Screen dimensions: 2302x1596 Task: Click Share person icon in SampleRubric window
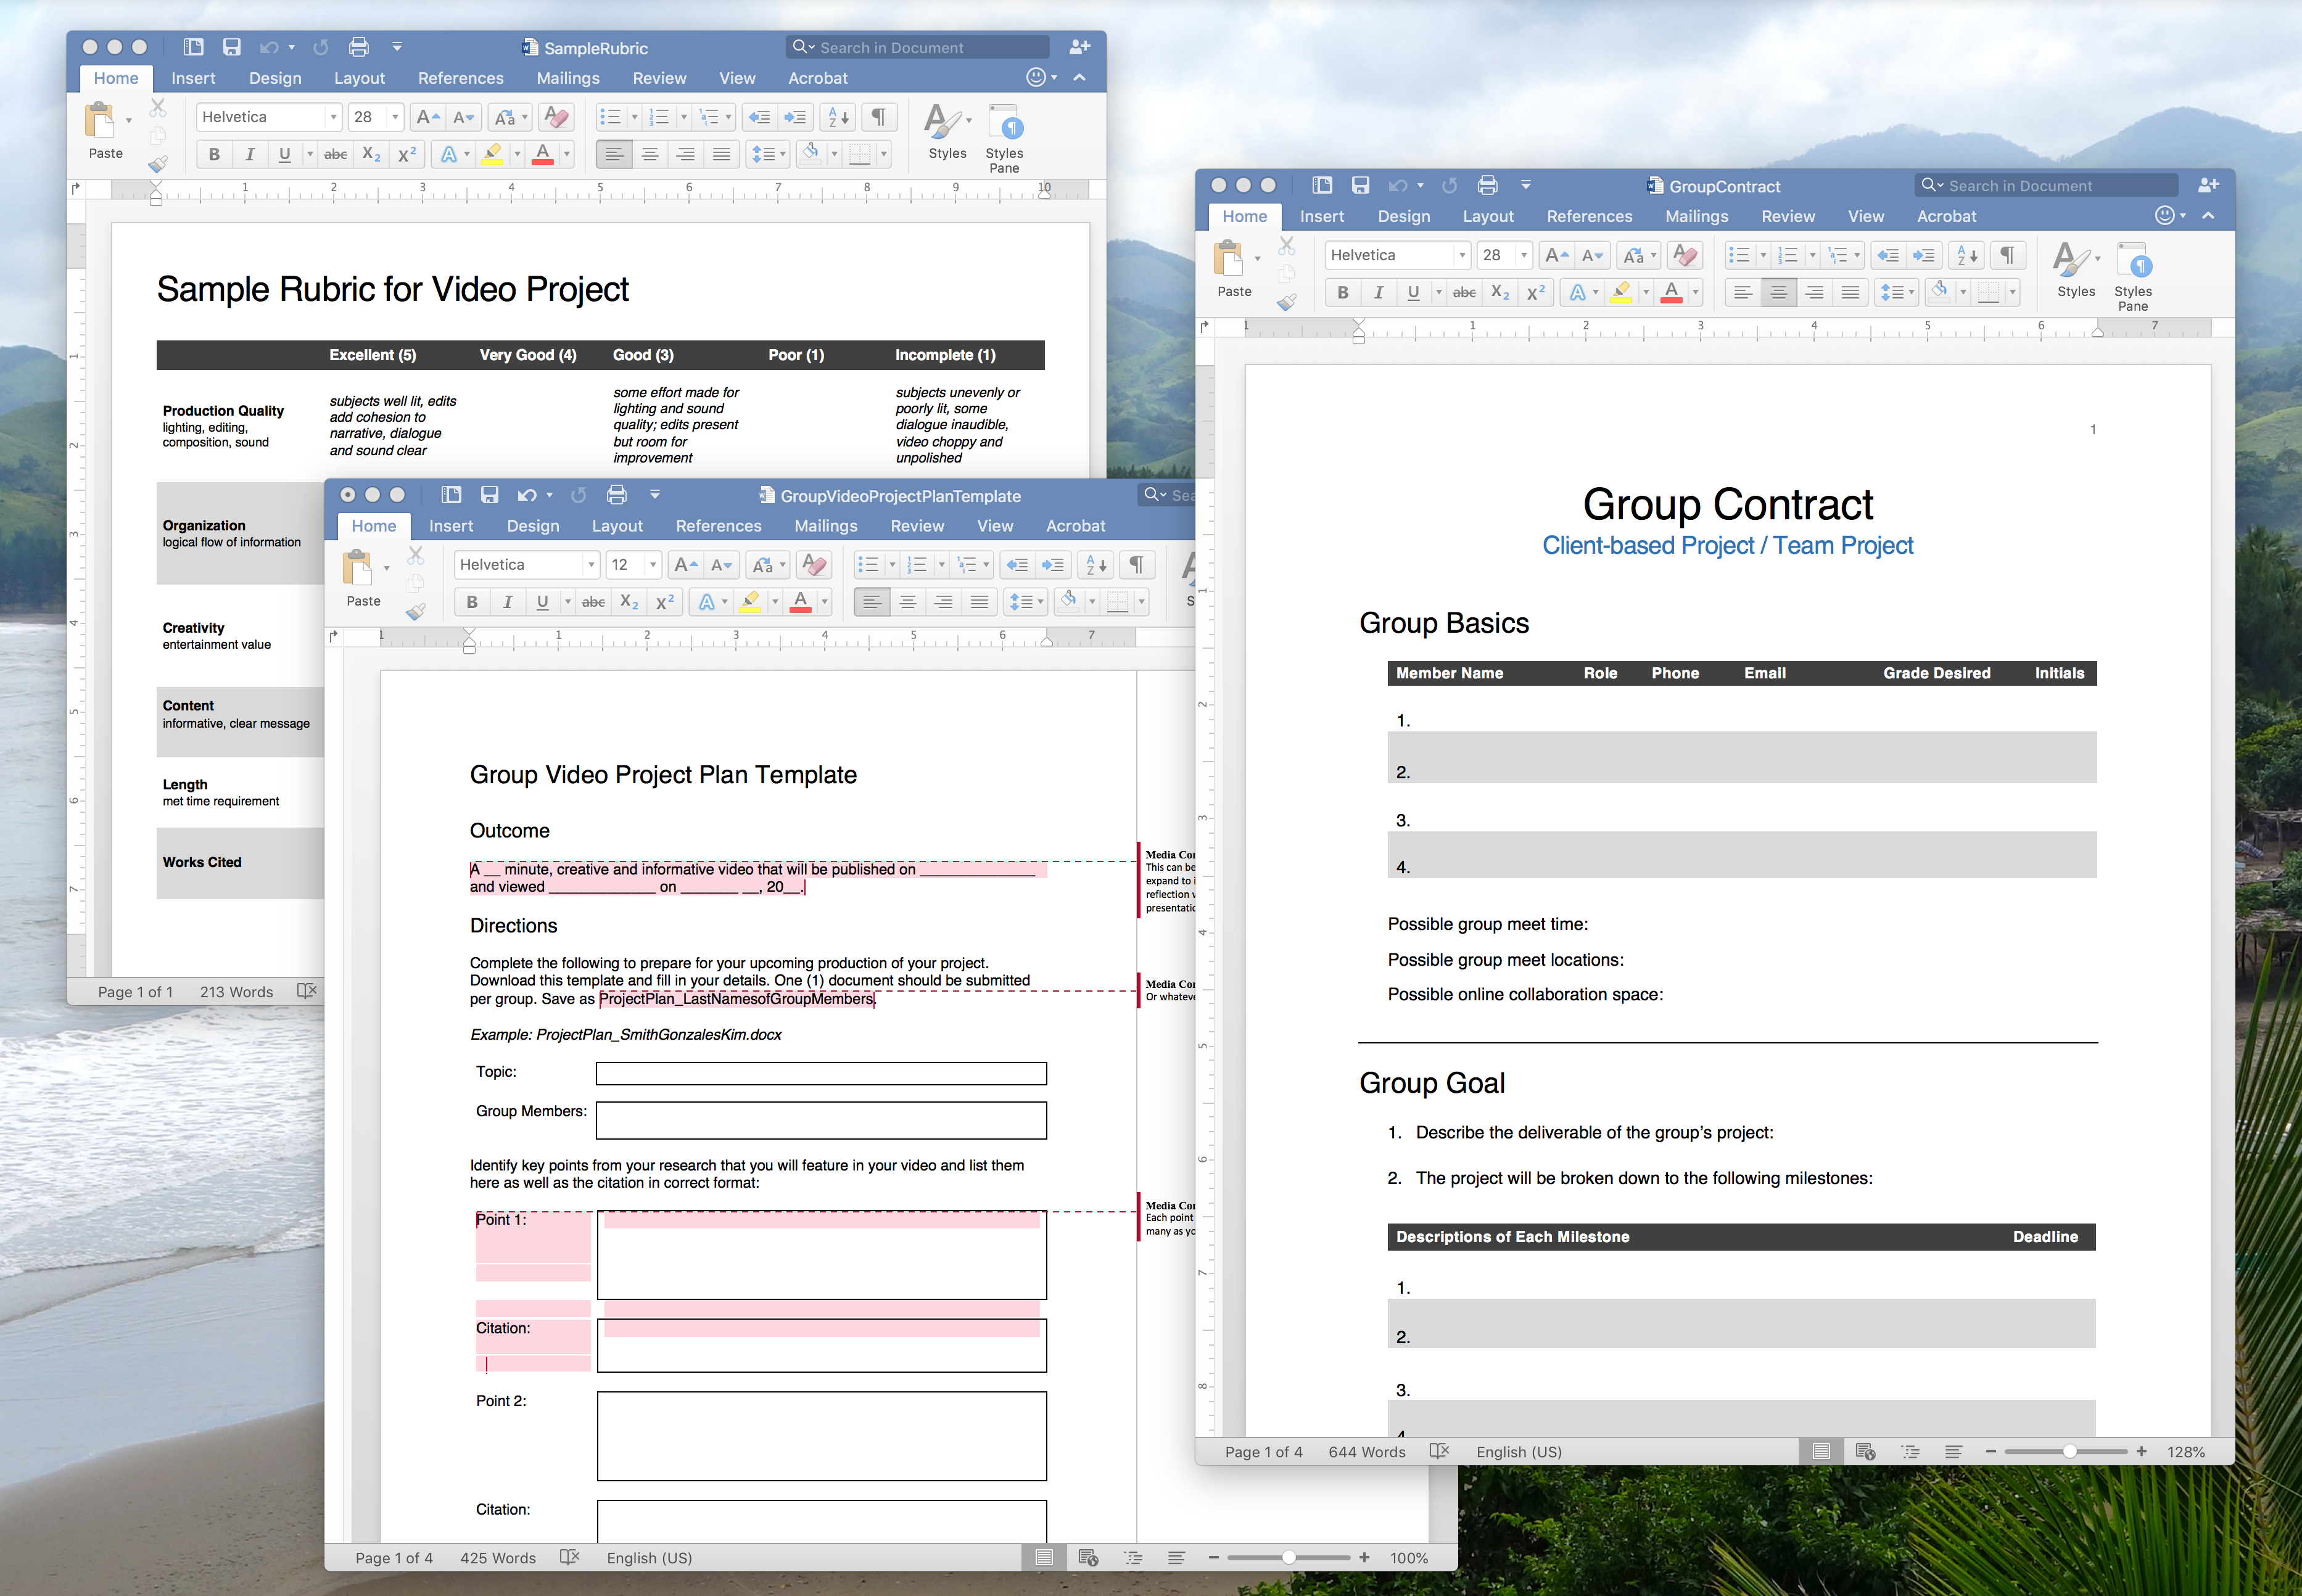coord(1079,47)
